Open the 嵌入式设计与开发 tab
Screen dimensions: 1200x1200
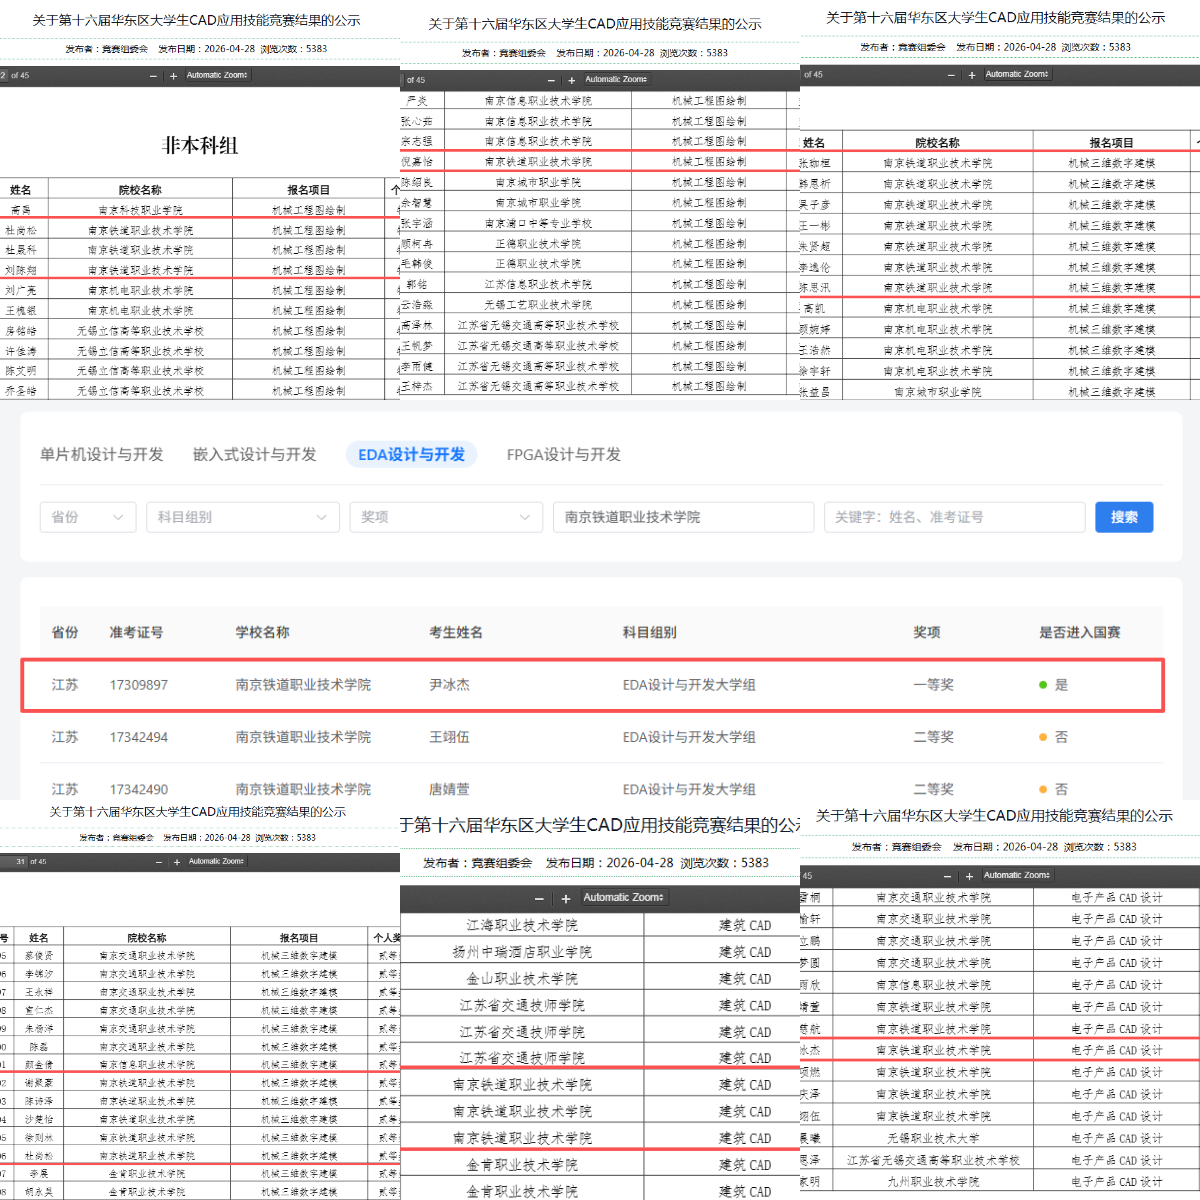(255, 455)
